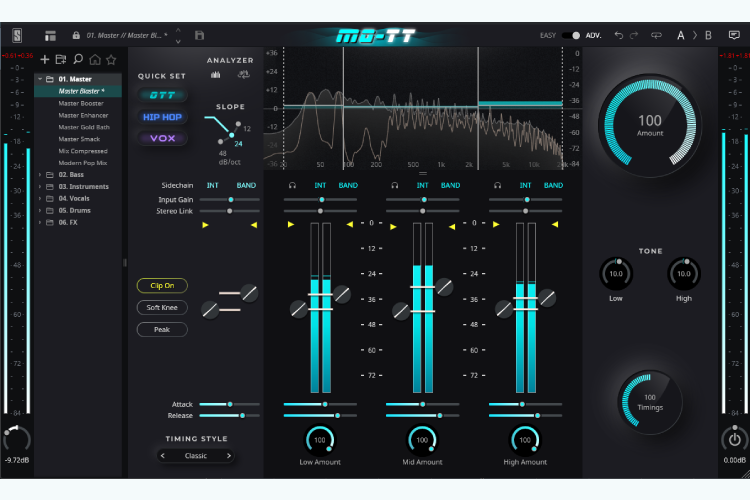Image resolution: width=750 pixels, height=500 pixels.
Task: Load the Modern Pop Mix preset
Action: [83, 163]
